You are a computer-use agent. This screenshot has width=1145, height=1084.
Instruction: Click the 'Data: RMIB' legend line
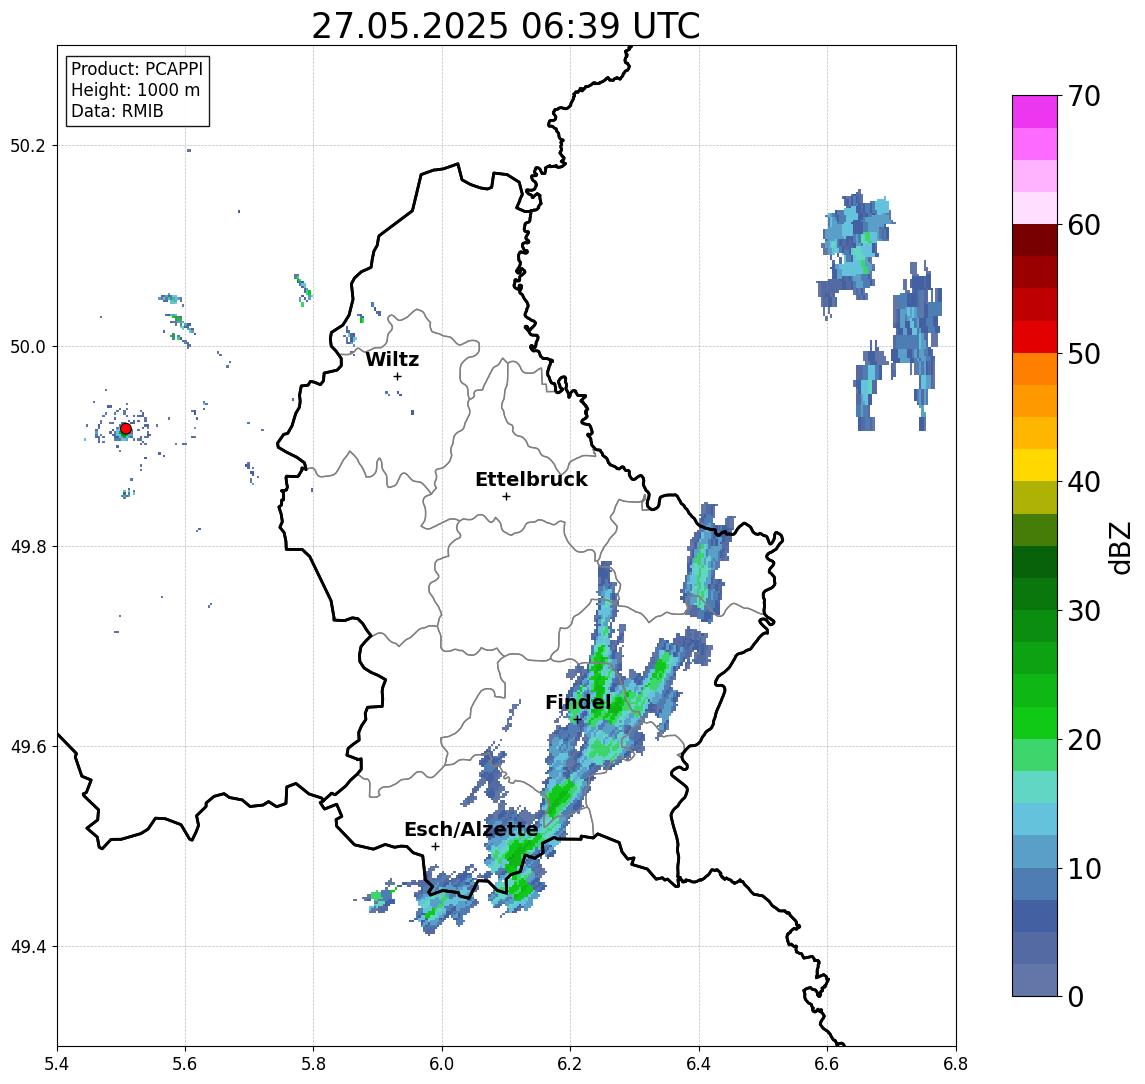point(117,111)
